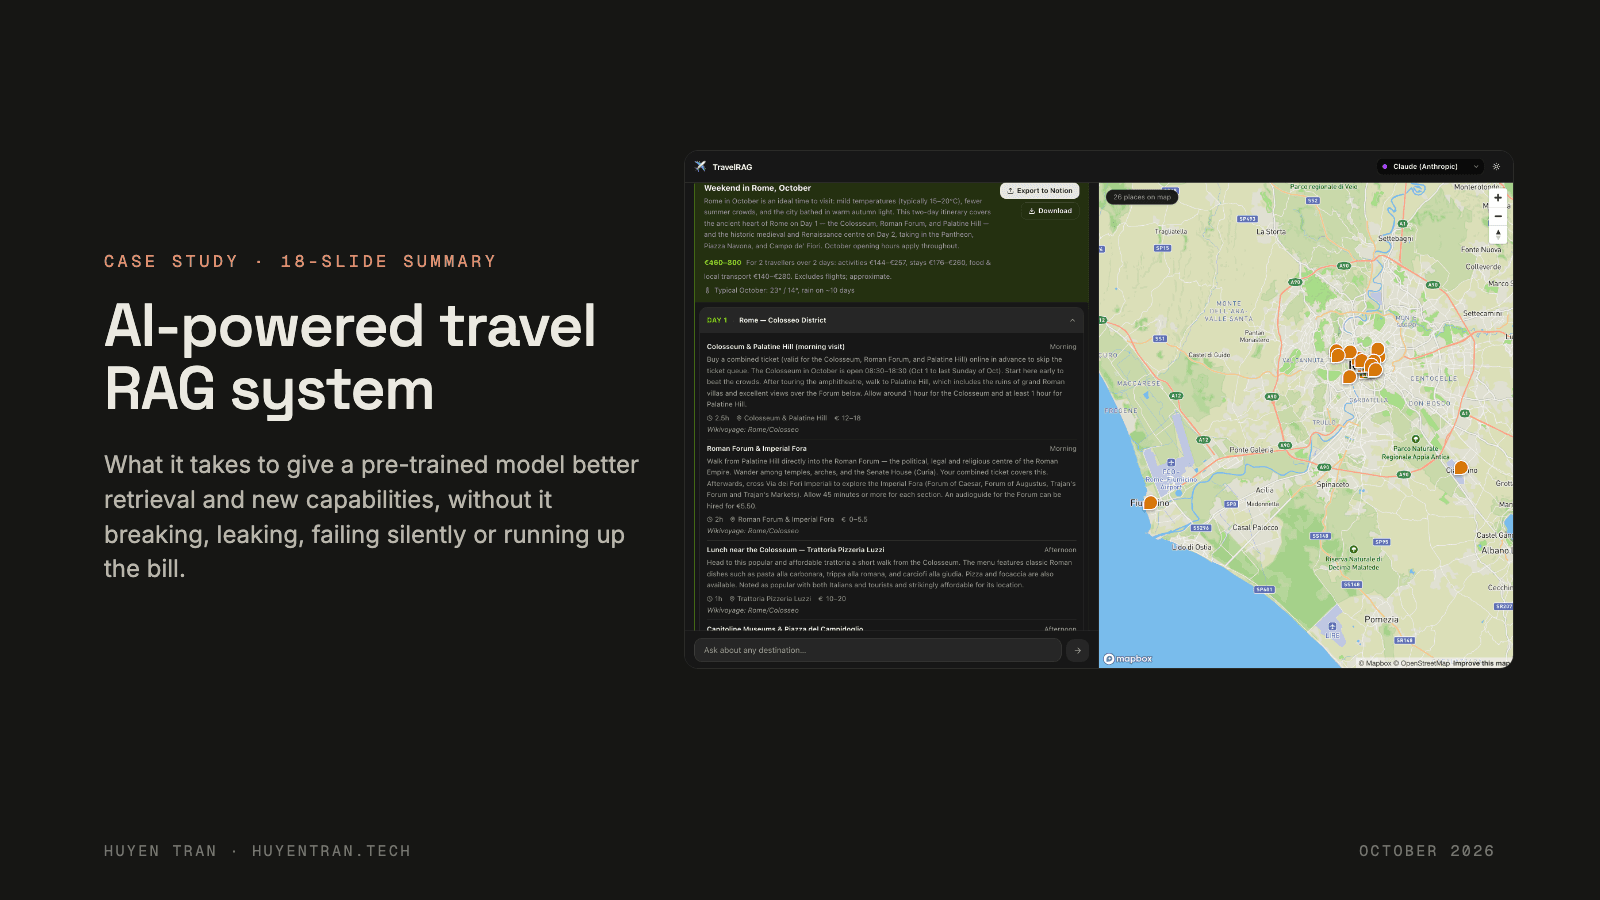Click the 'Lunch near the Colosseum — Trattoria Pizzeria Luzzi' heading
The width and height of the screenshot is (1600, 900).
coord(795,550)
